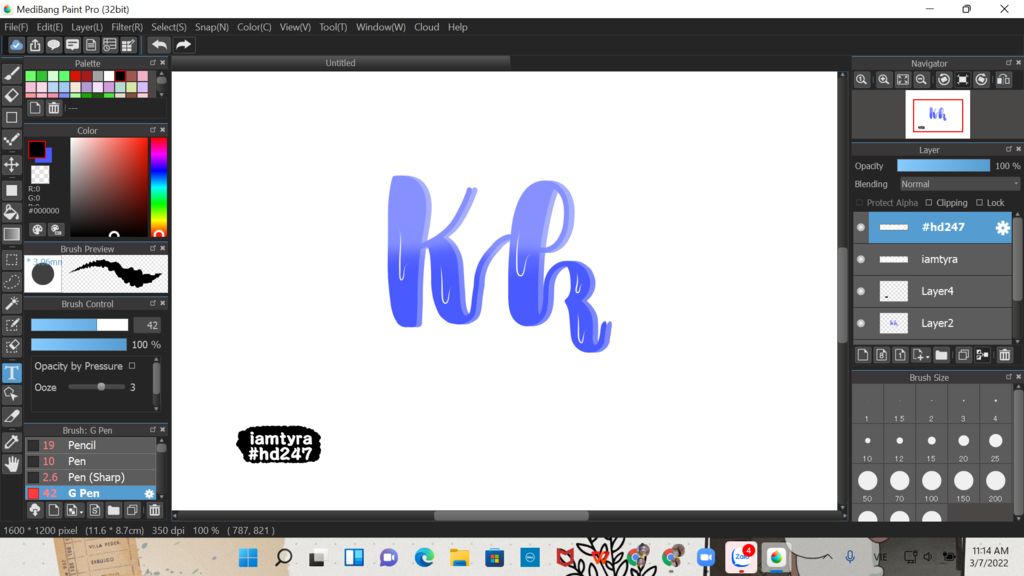Select the Eraser tool
This screenshot has width=1024, height=576.
[12, 95]
